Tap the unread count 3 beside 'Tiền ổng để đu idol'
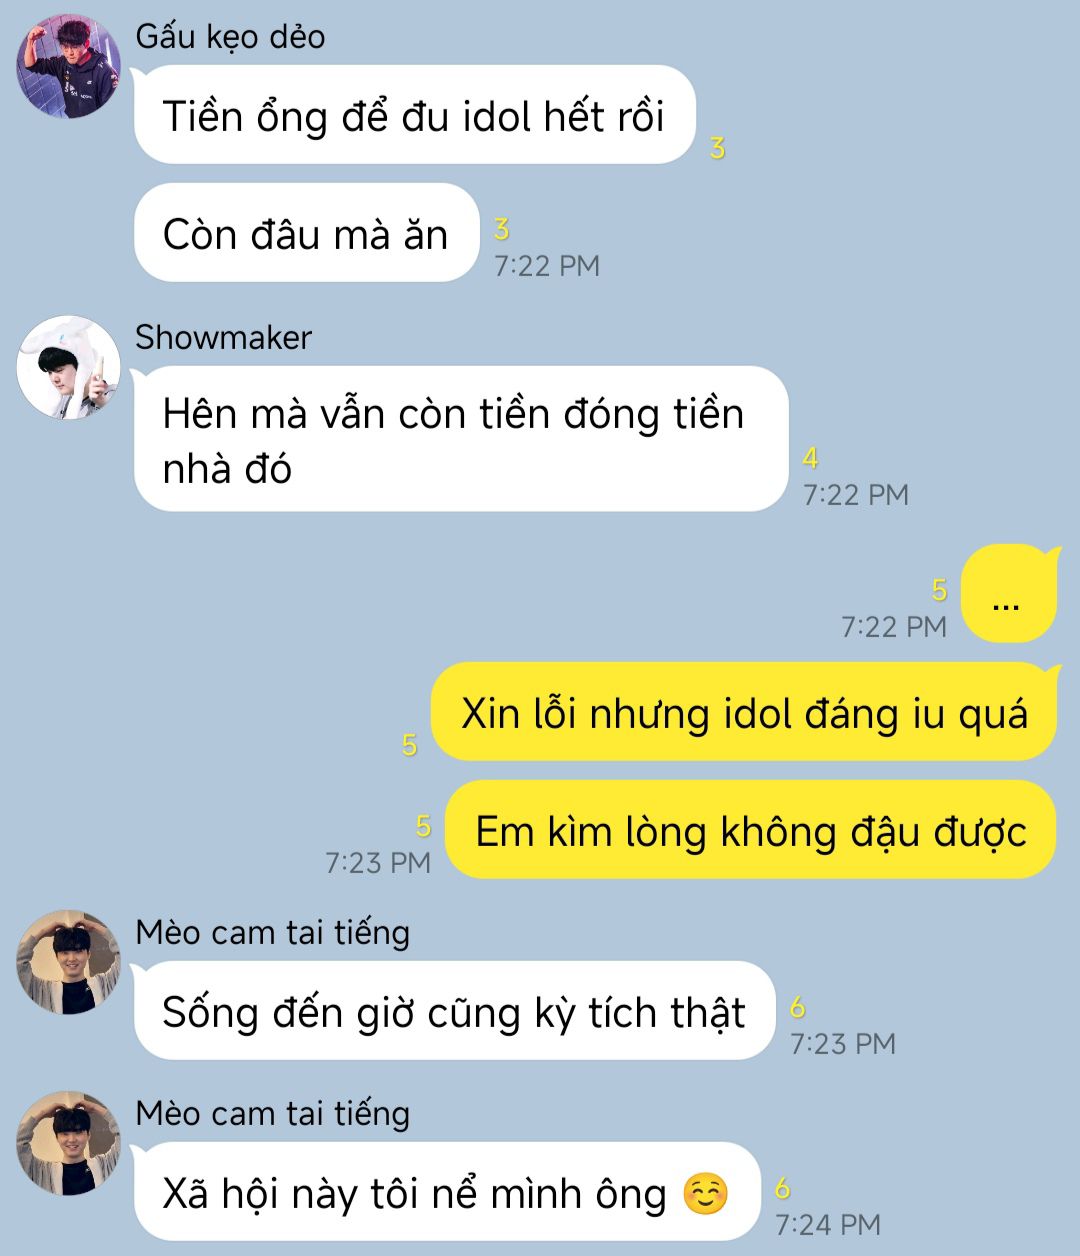Image resolution: width=1080 pixels, height=1256 pixels. coord(717,149)
